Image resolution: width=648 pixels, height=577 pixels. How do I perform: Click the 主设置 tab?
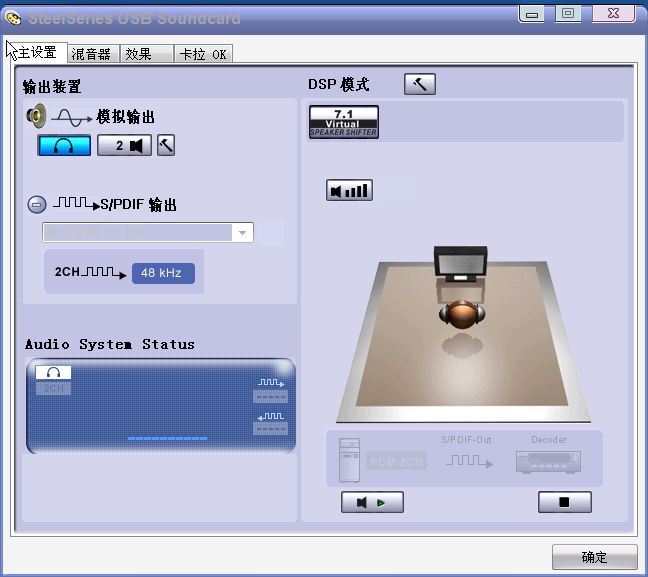pos(37,53)
